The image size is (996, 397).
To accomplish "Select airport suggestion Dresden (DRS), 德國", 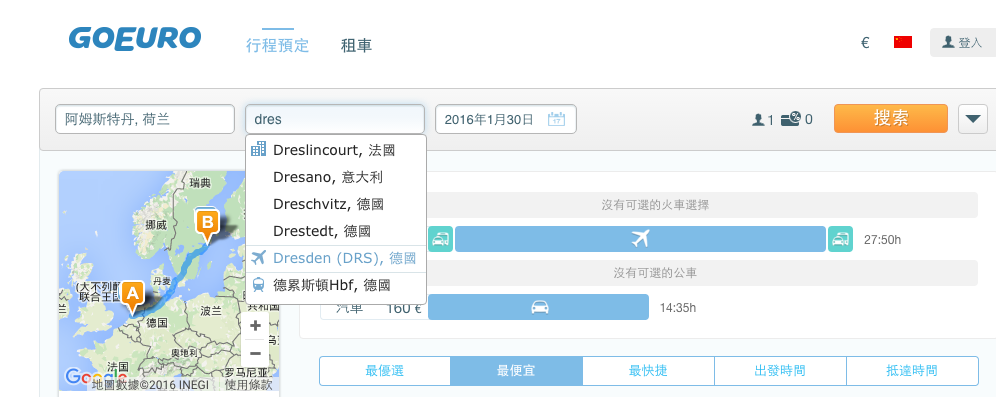I will [x=335, y=258].
